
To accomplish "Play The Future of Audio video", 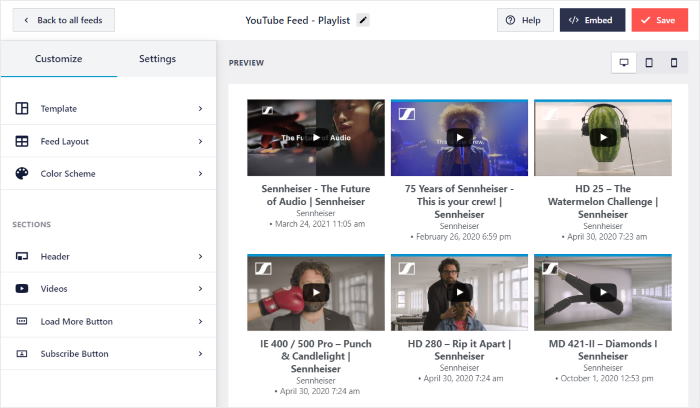I will click(316, 137).
